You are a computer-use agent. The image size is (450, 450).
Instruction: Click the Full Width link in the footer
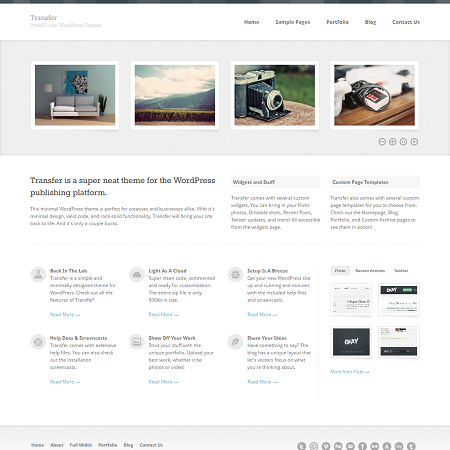[81, 445]
